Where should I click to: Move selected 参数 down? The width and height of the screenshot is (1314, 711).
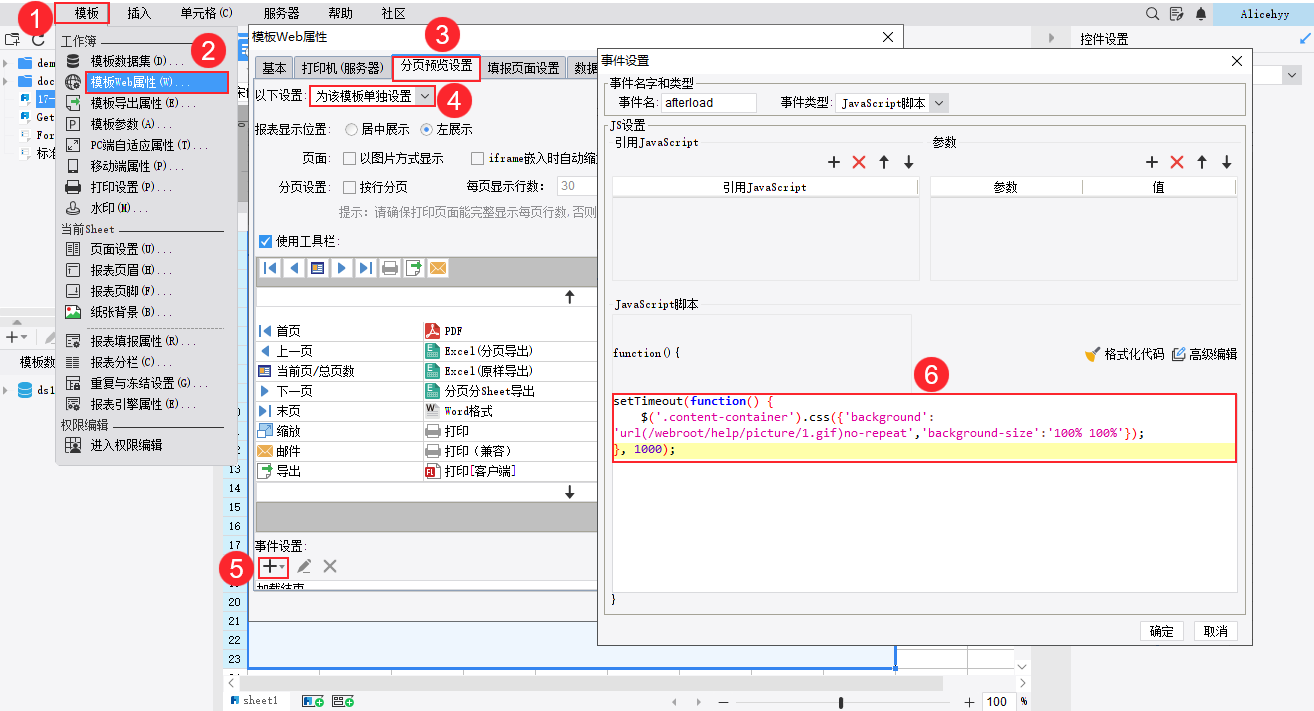1227,162
